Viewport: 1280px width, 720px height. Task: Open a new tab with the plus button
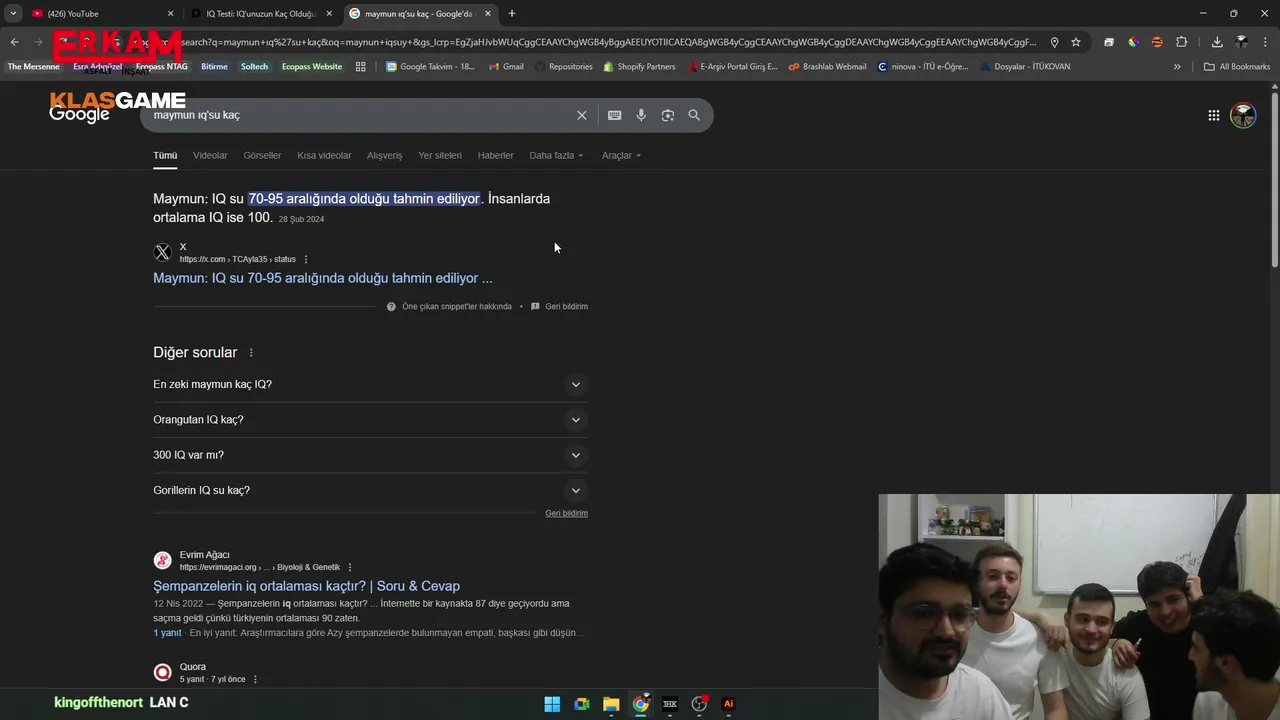(512, 13)
